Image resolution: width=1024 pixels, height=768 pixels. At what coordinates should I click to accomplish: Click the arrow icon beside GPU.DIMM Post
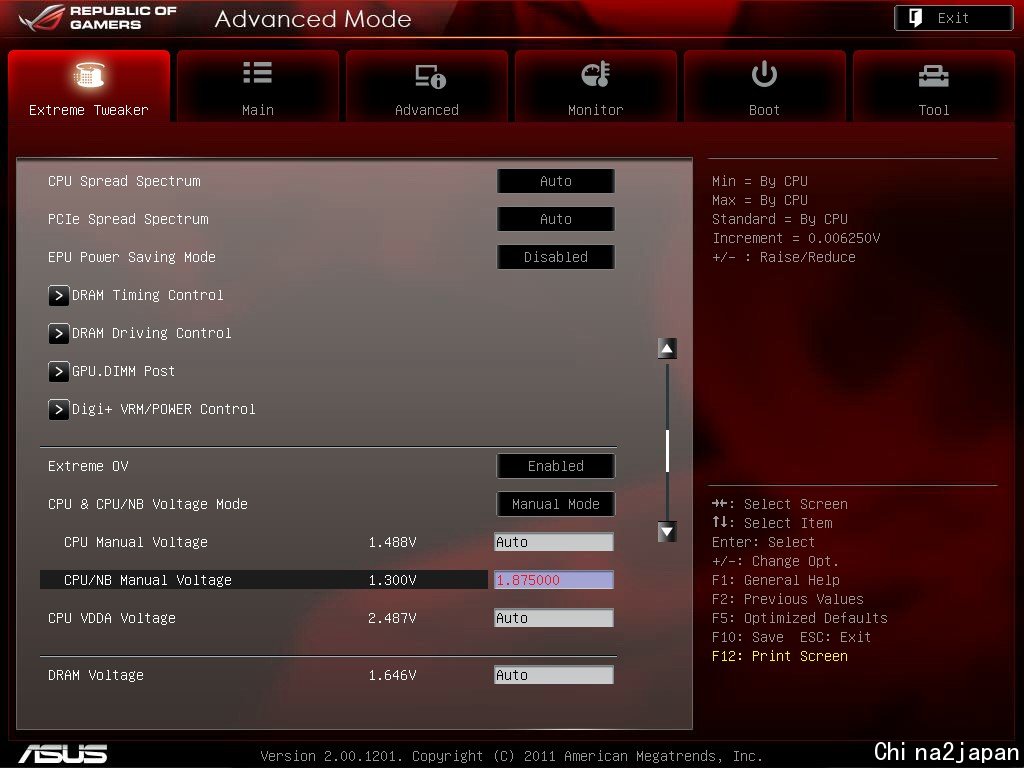click(58, 371)
